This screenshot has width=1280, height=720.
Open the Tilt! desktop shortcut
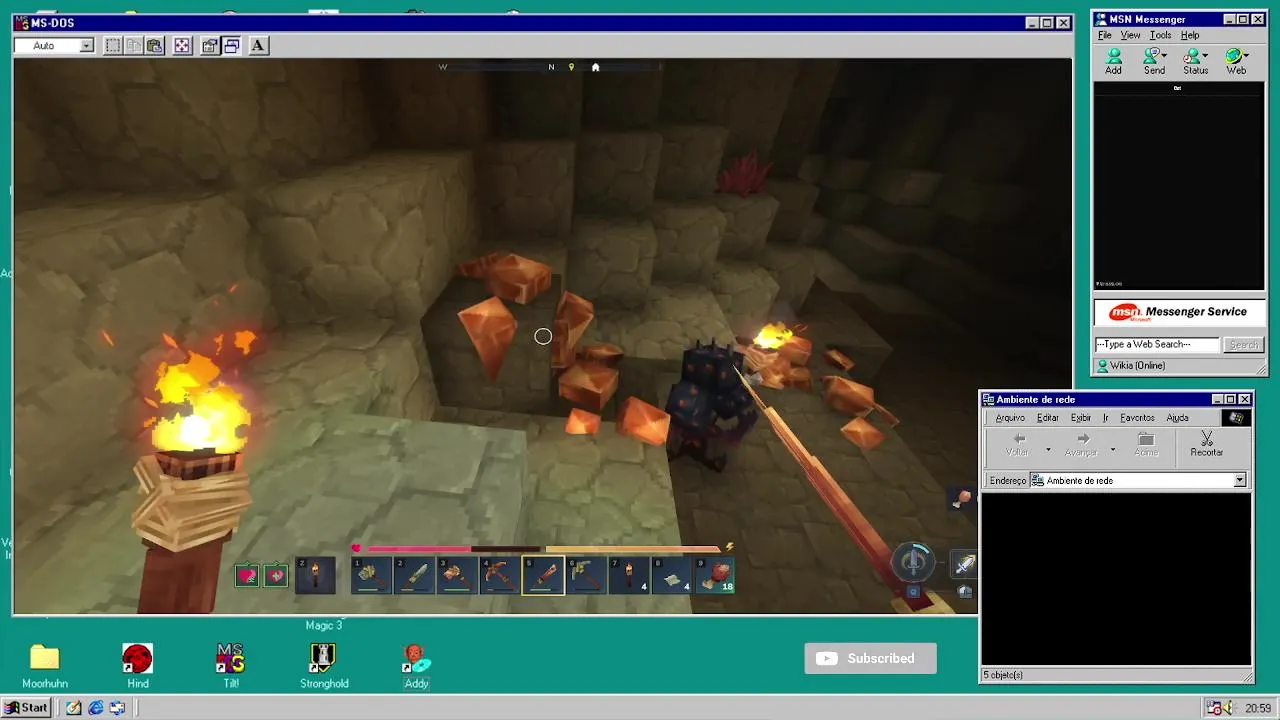(x=231, y=666)
